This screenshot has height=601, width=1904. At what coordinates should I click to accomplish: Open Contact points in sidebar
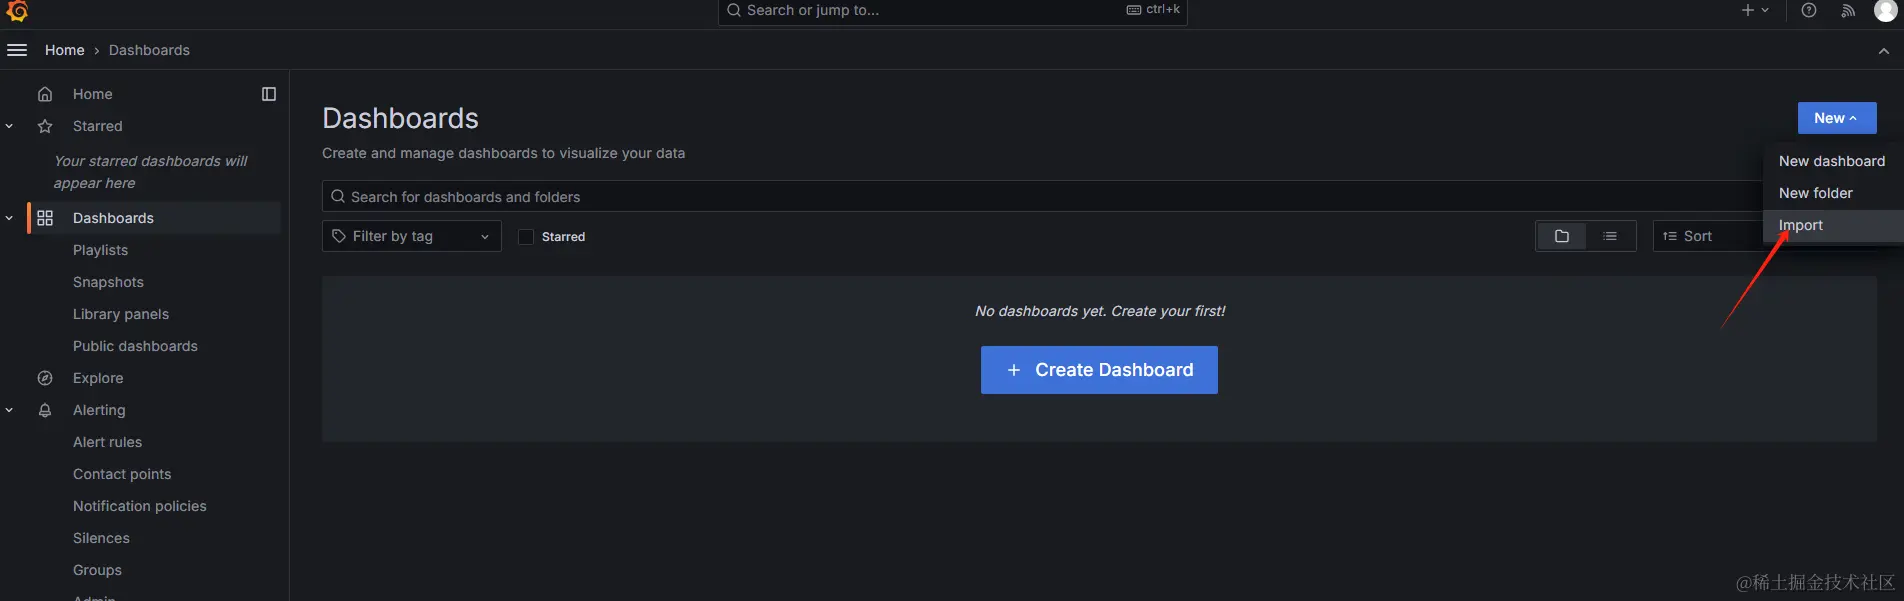(122, 474)
